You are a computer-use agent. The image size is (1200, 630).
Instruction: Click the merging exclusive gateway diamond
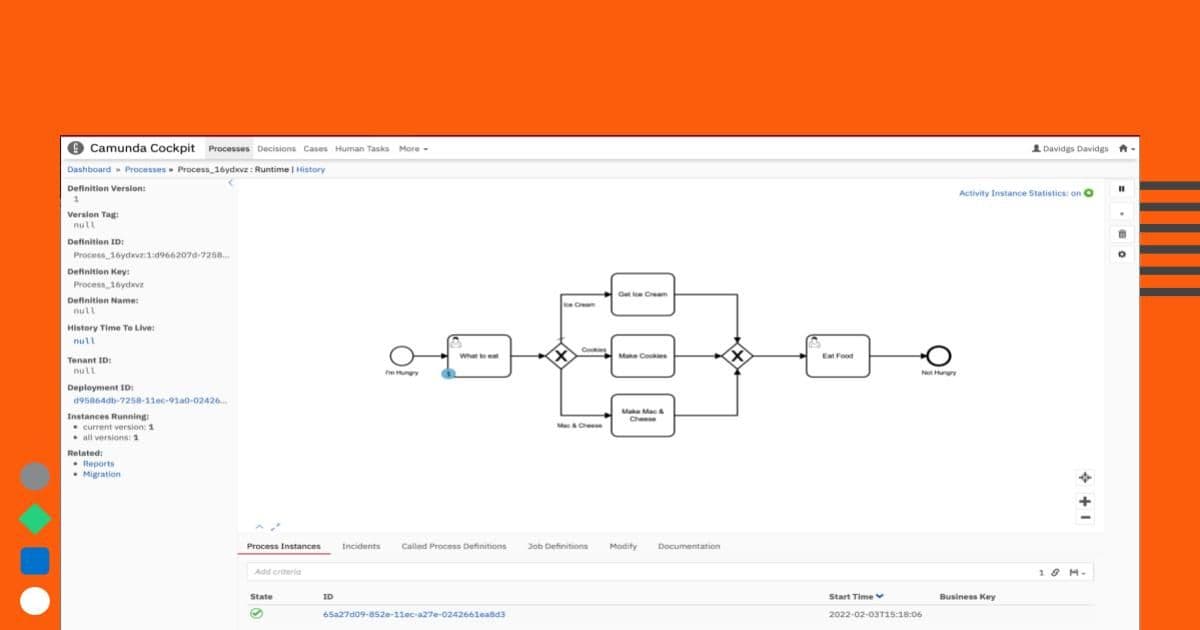(x=737, y=356)
